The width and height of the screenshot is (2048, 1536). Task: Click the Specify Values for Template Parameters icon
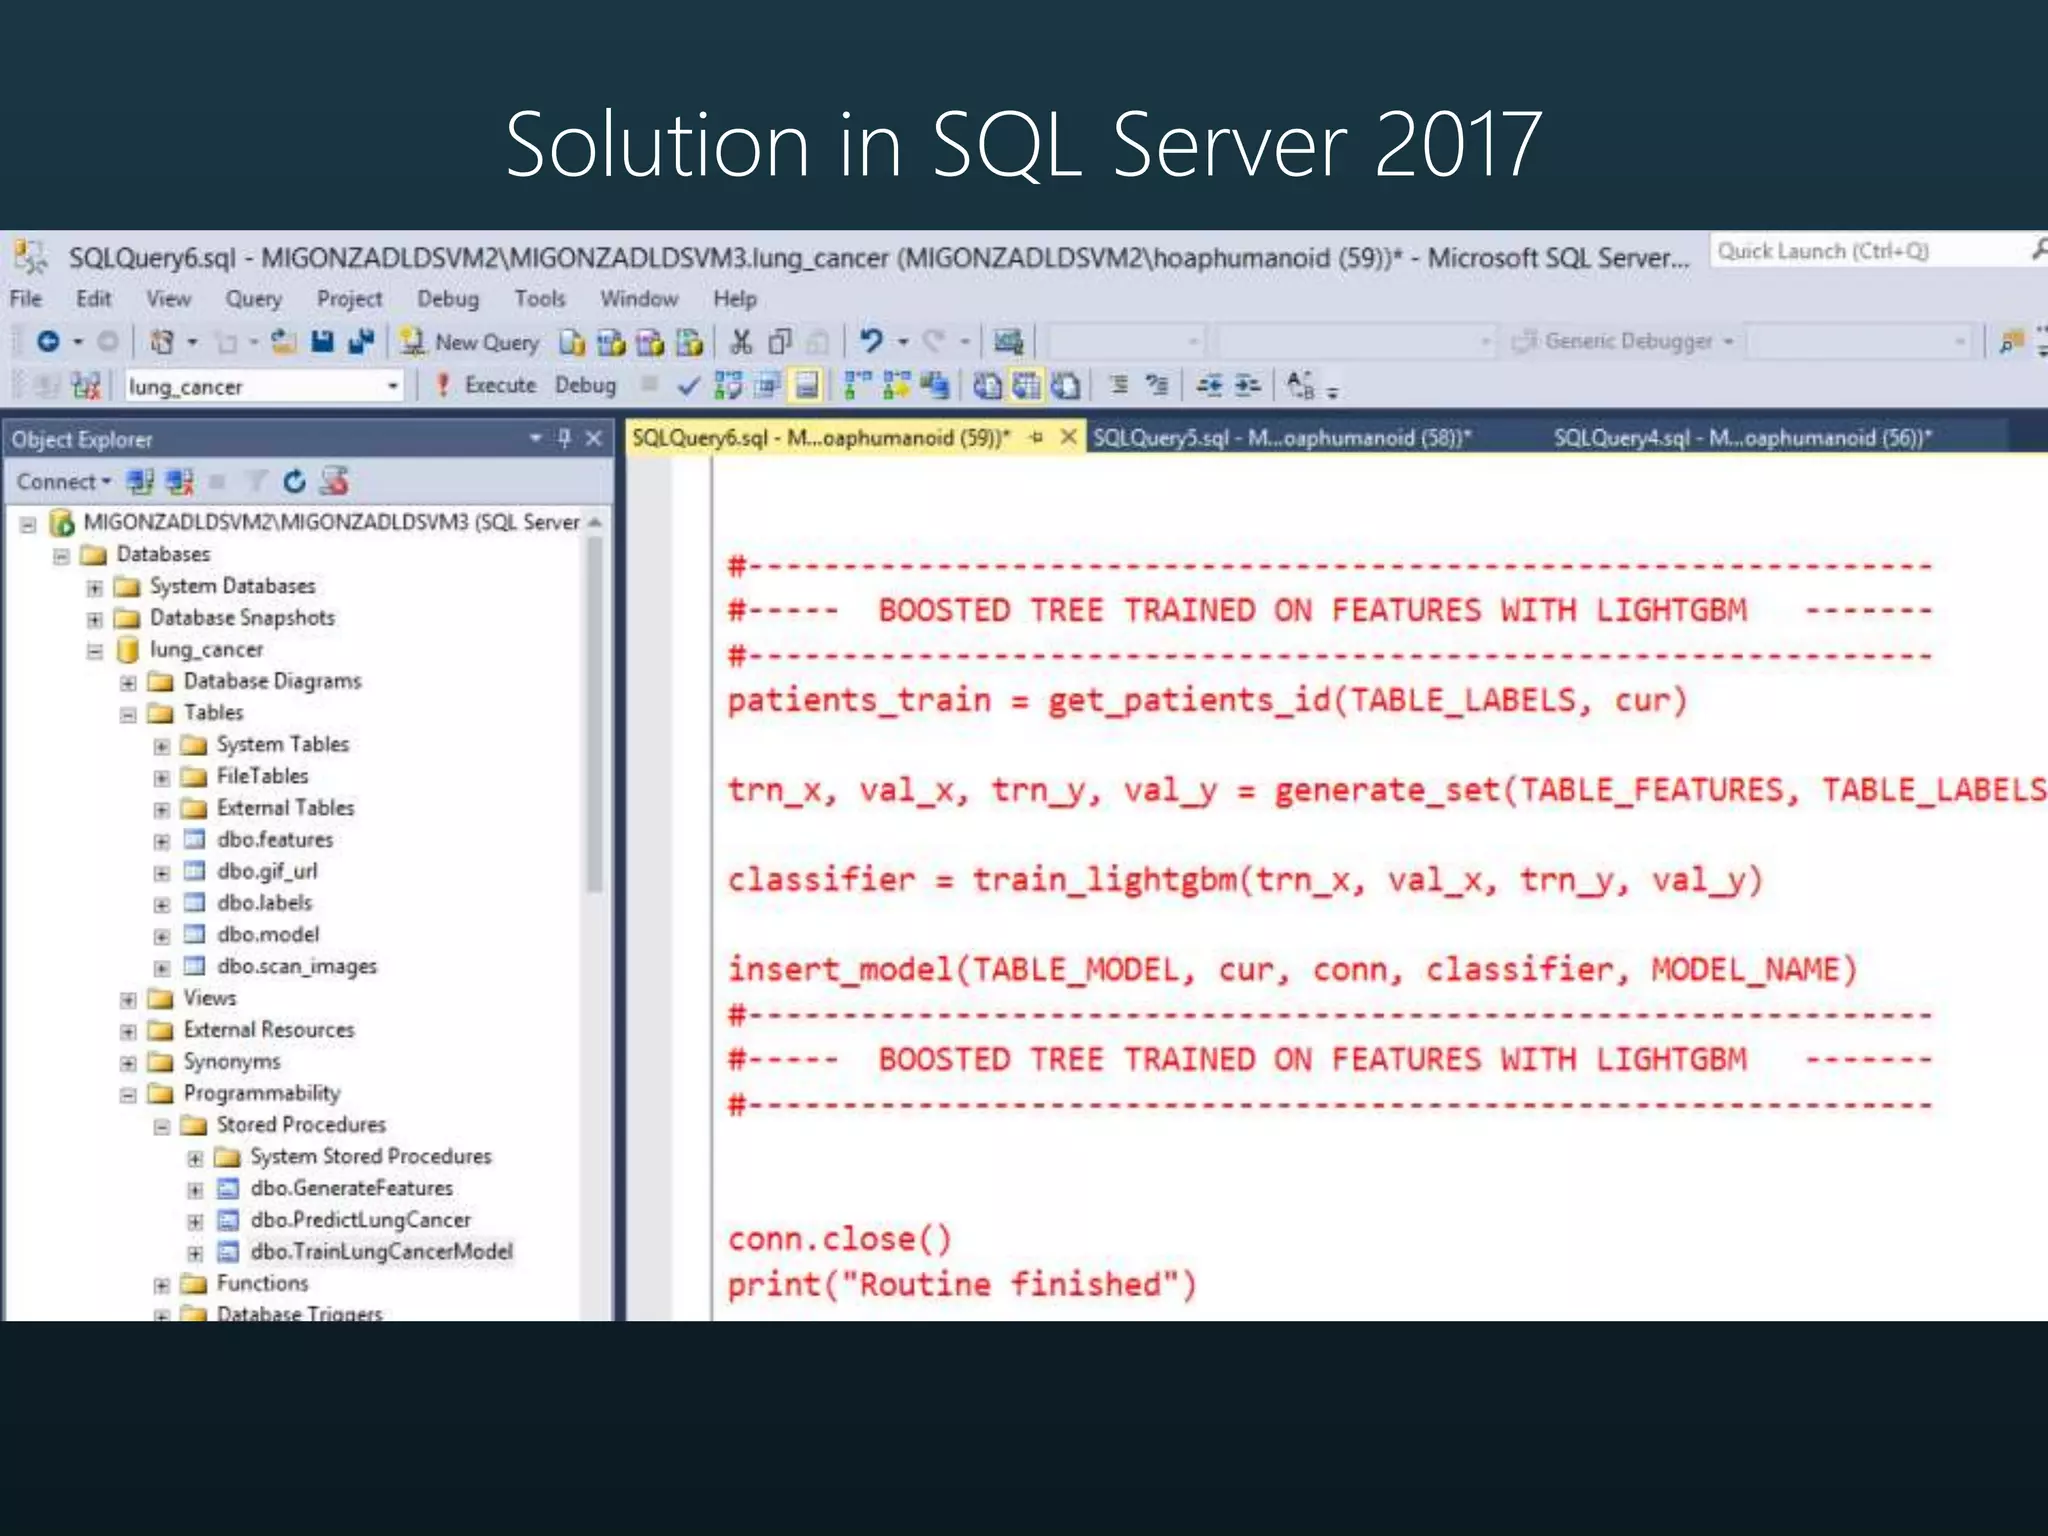coord(1300,386)
